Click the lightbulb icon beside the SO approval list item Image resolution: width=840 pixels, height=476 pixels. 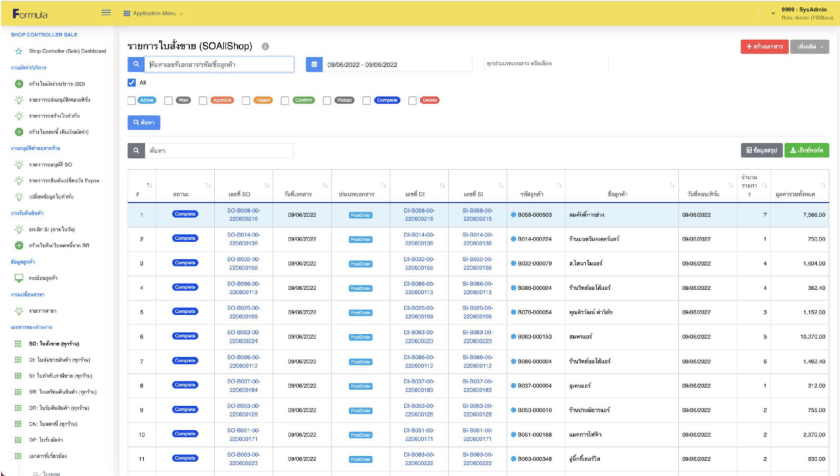pos(19,164)
